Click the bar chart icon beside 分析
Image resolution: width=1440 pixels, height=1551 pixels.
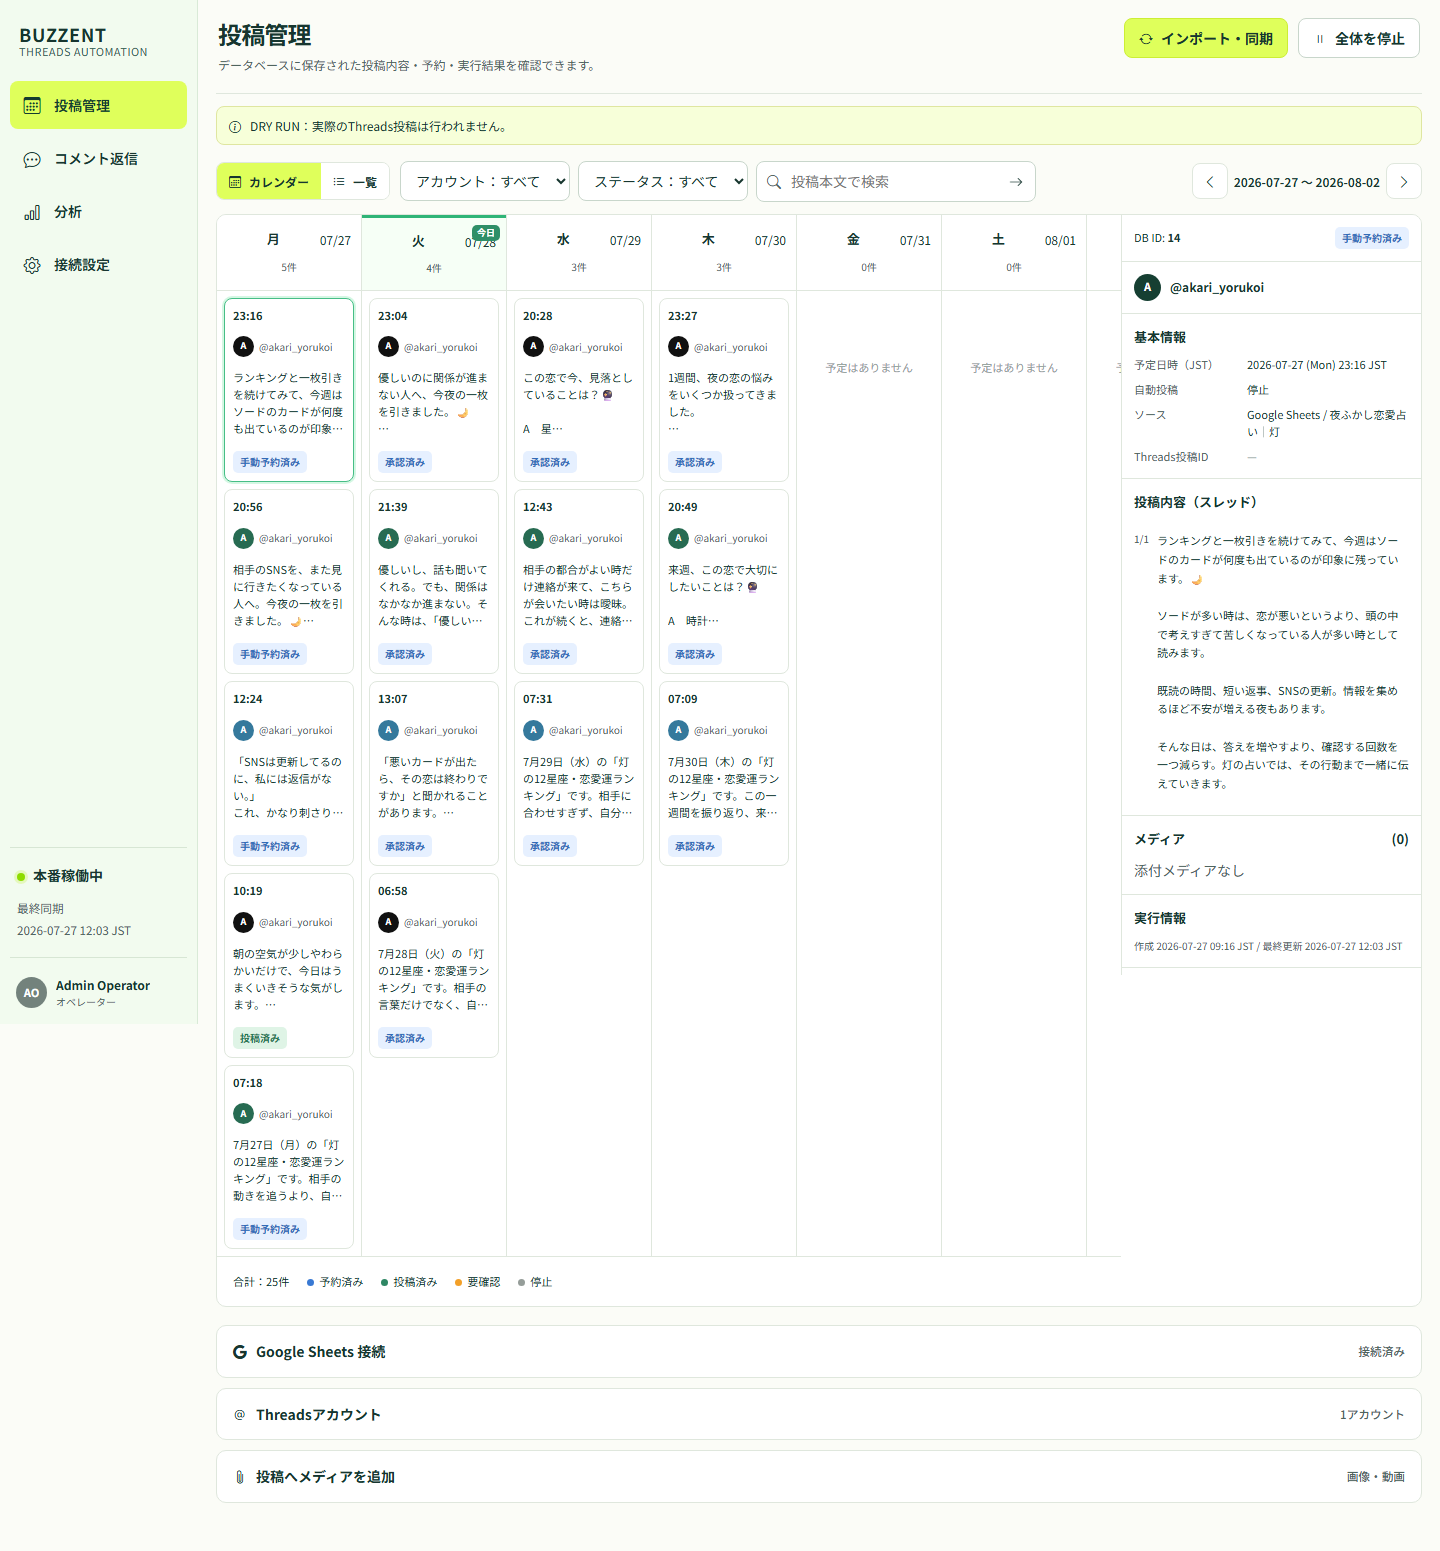(x=32, y=212)
